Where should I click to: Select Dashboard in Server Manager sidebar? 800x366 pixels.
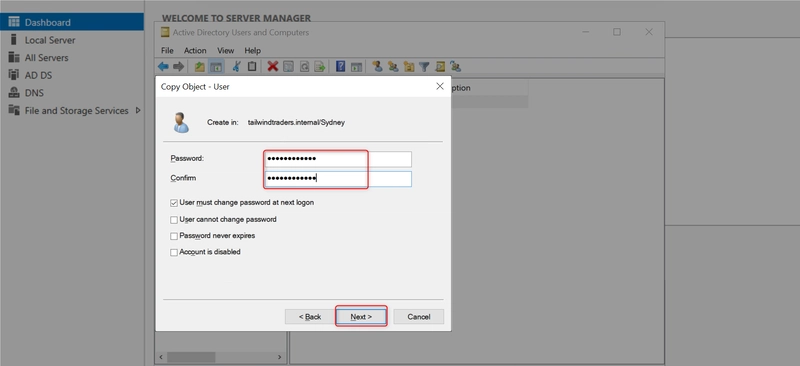pos(72,22)
